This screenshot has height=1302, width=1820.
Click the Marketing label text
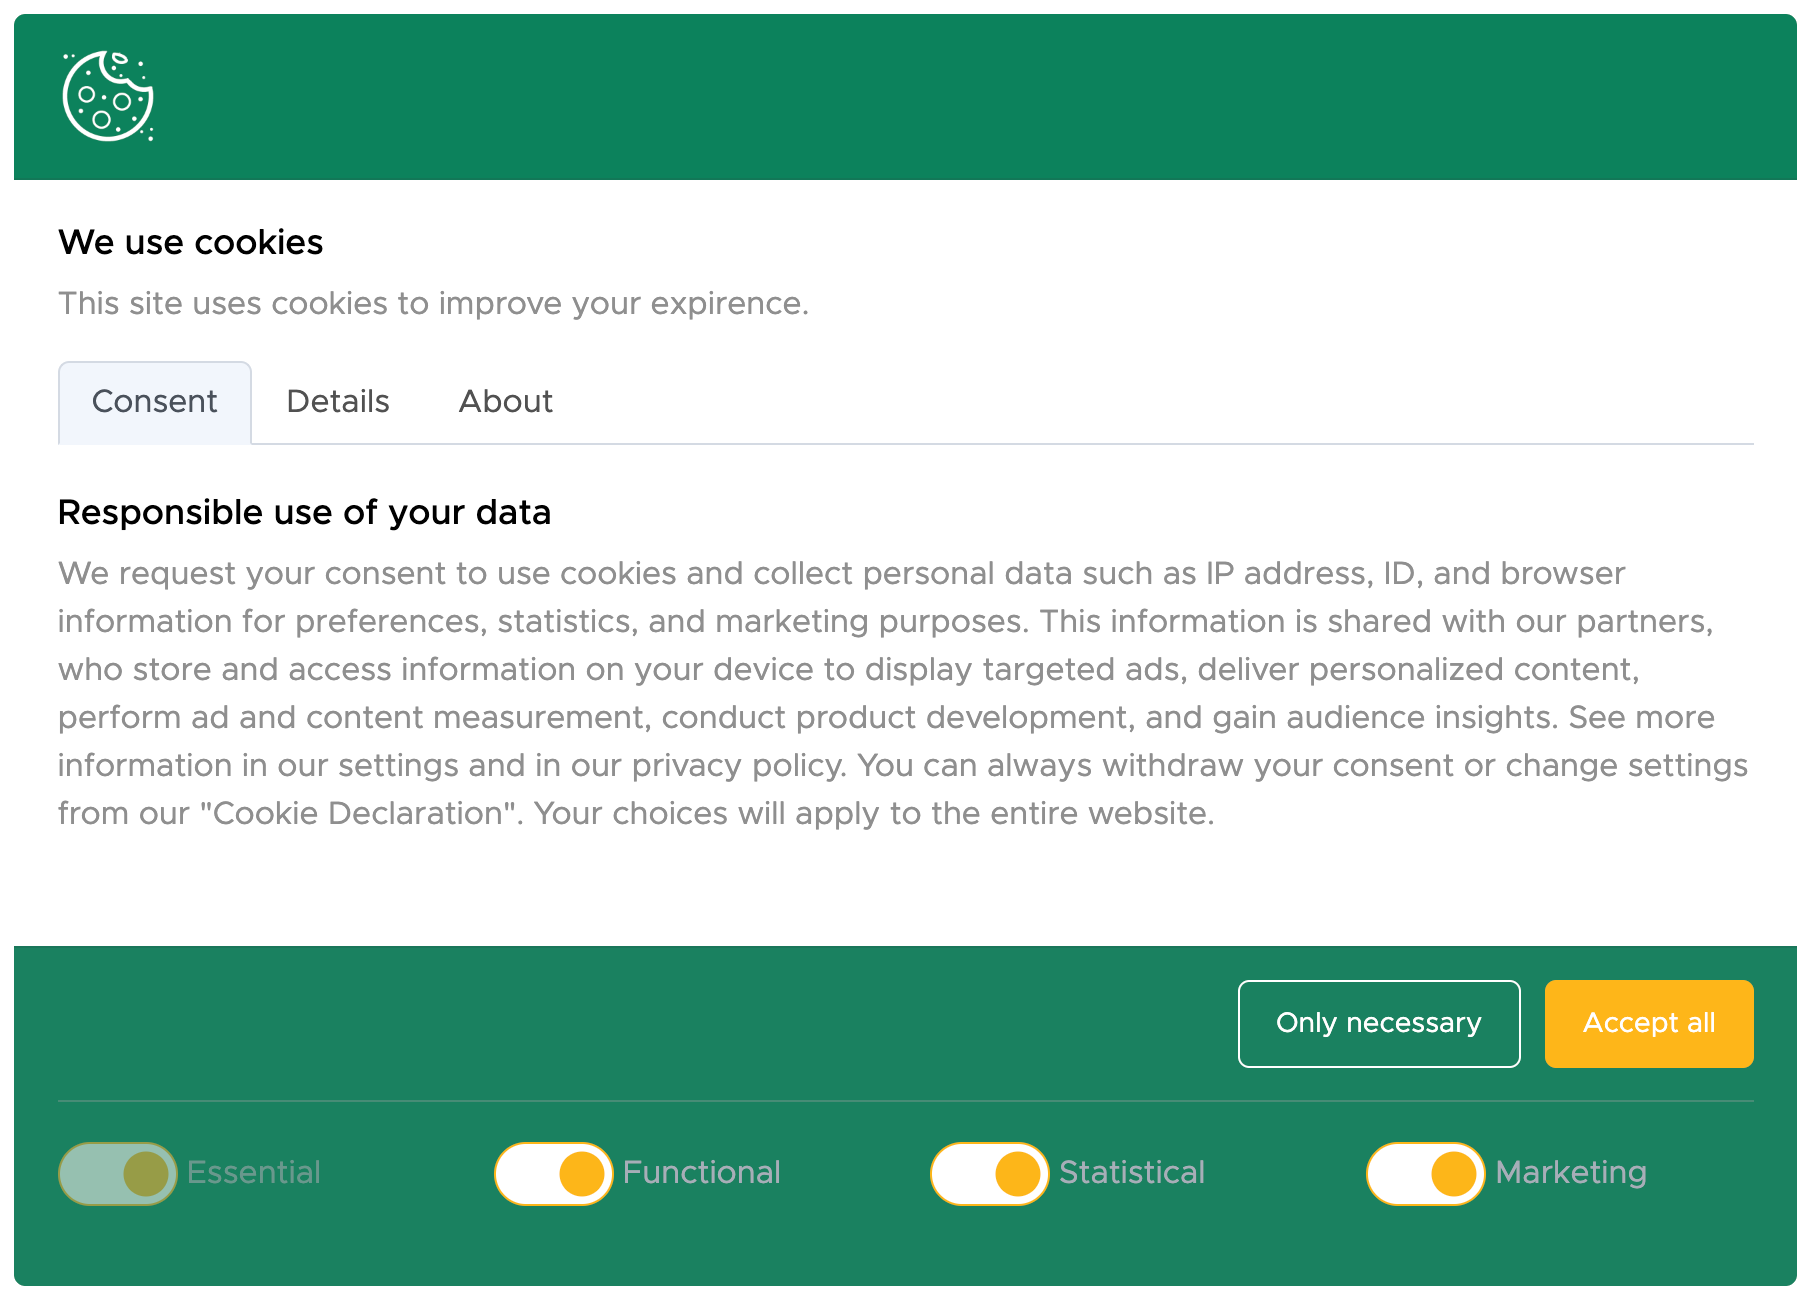pos(1571,1172)
